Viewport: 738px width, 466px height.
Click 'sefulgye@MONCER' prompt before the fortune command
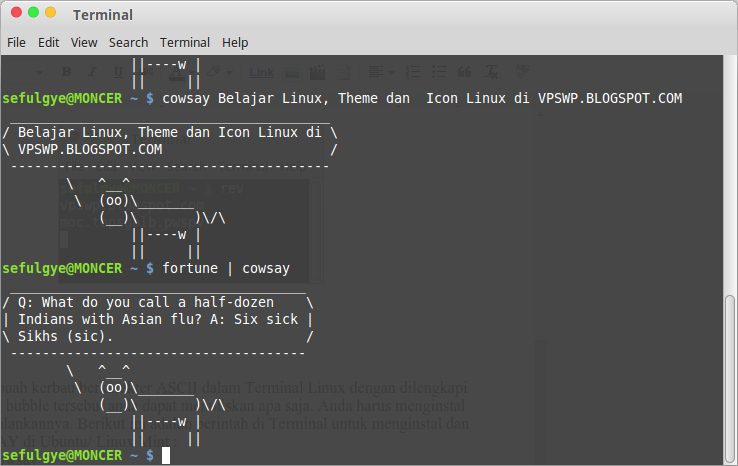(x=62, y=268)
